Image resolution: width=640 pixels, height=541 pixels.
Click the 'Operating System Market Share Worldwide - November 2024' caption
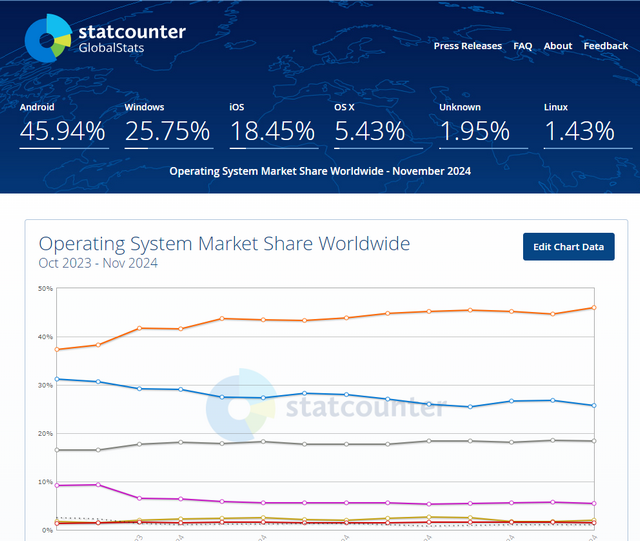(320, 171)
